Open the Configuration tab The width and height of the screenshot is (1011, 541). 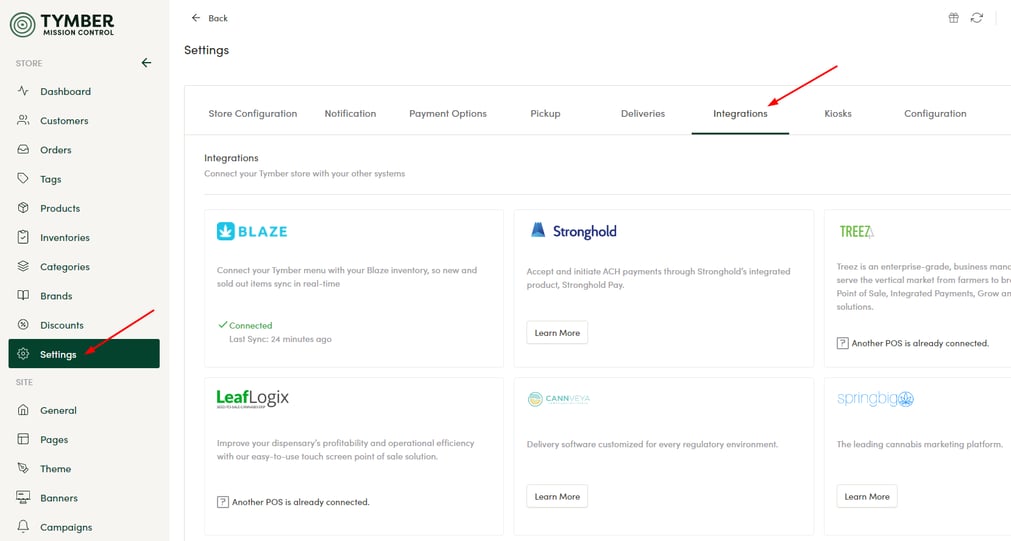pos(935,113)
